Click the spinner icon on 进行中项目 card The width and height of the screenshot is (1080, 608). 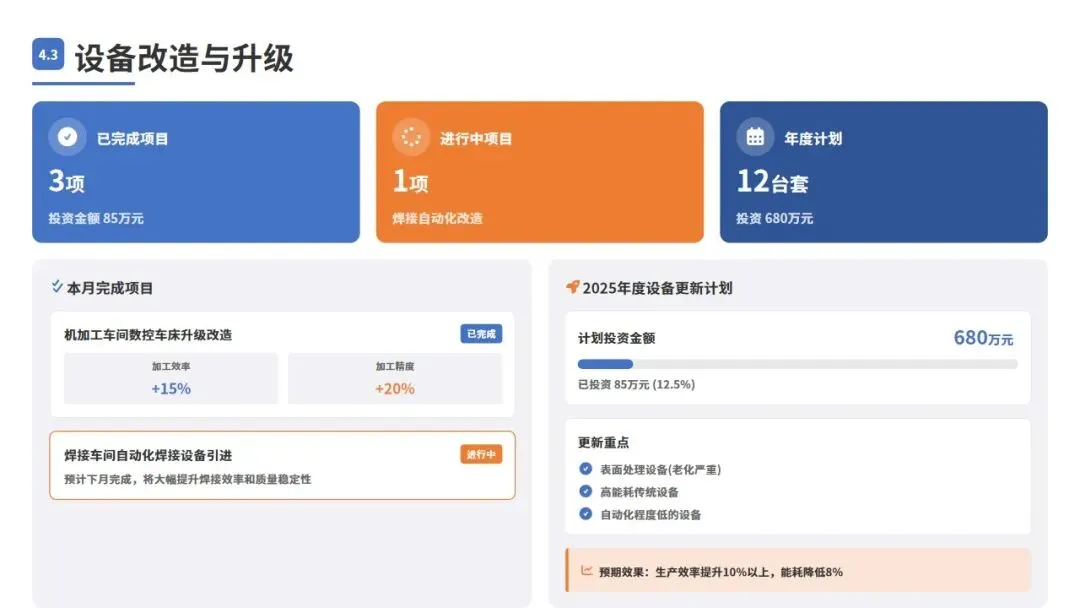tap(411, 137)
